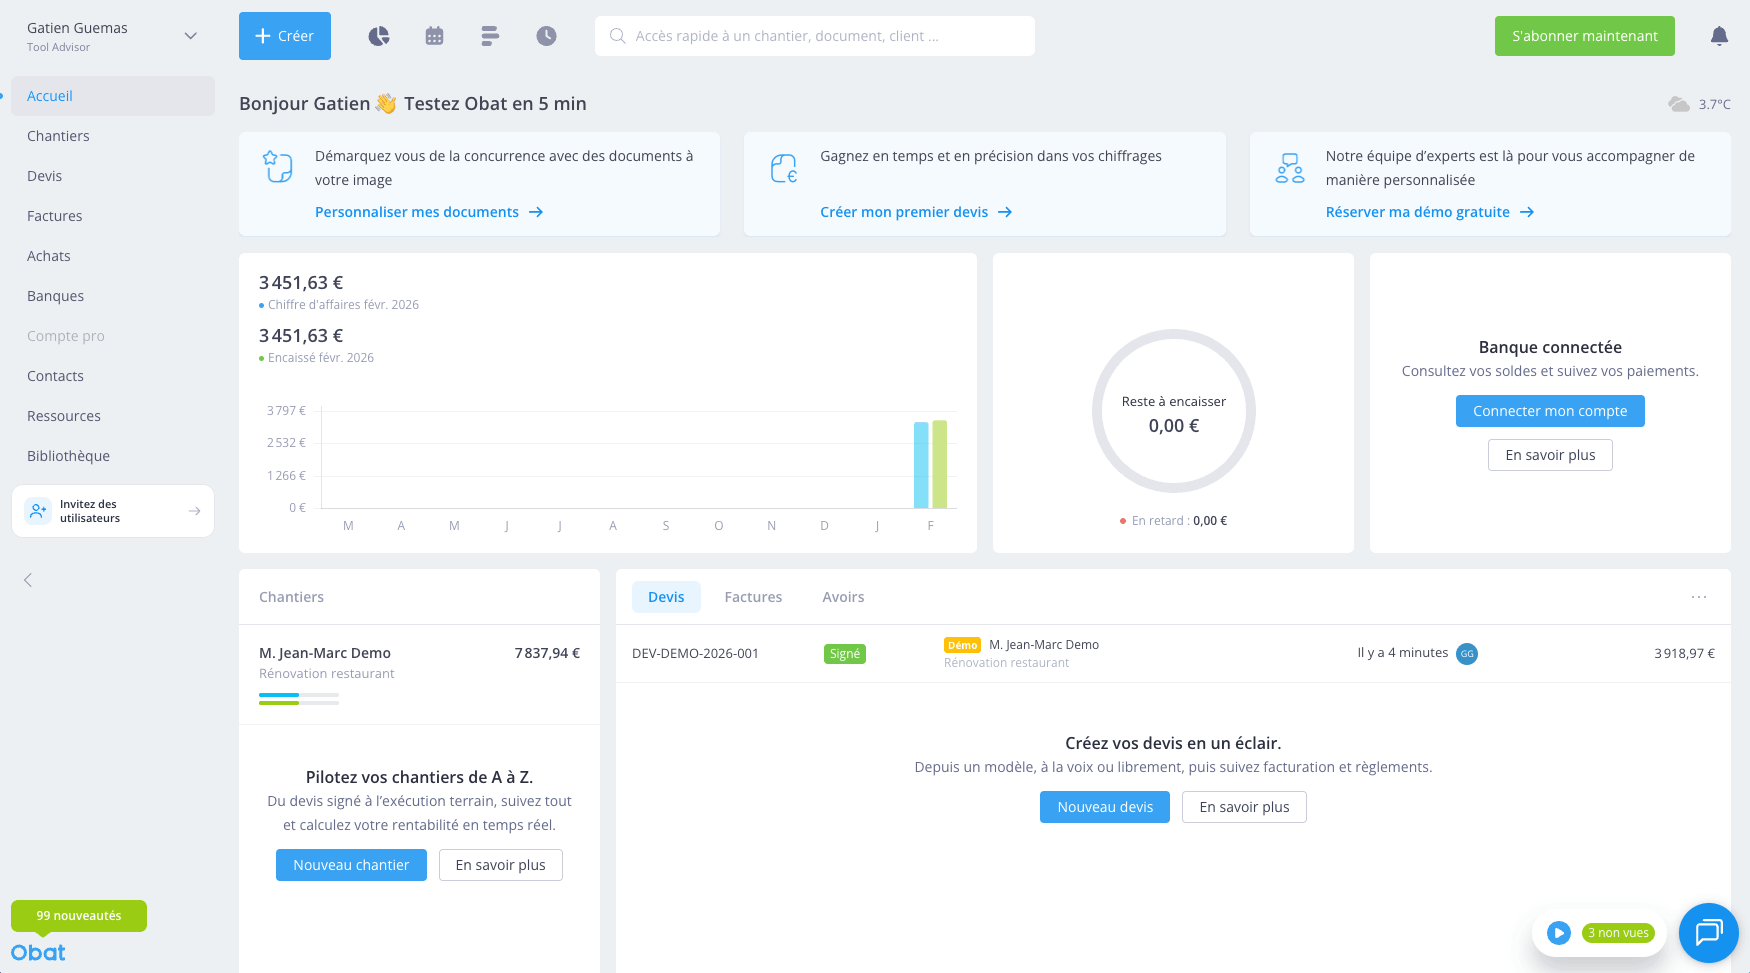
Task: Open the chat support bubble
Action: tap(1708, 932)
